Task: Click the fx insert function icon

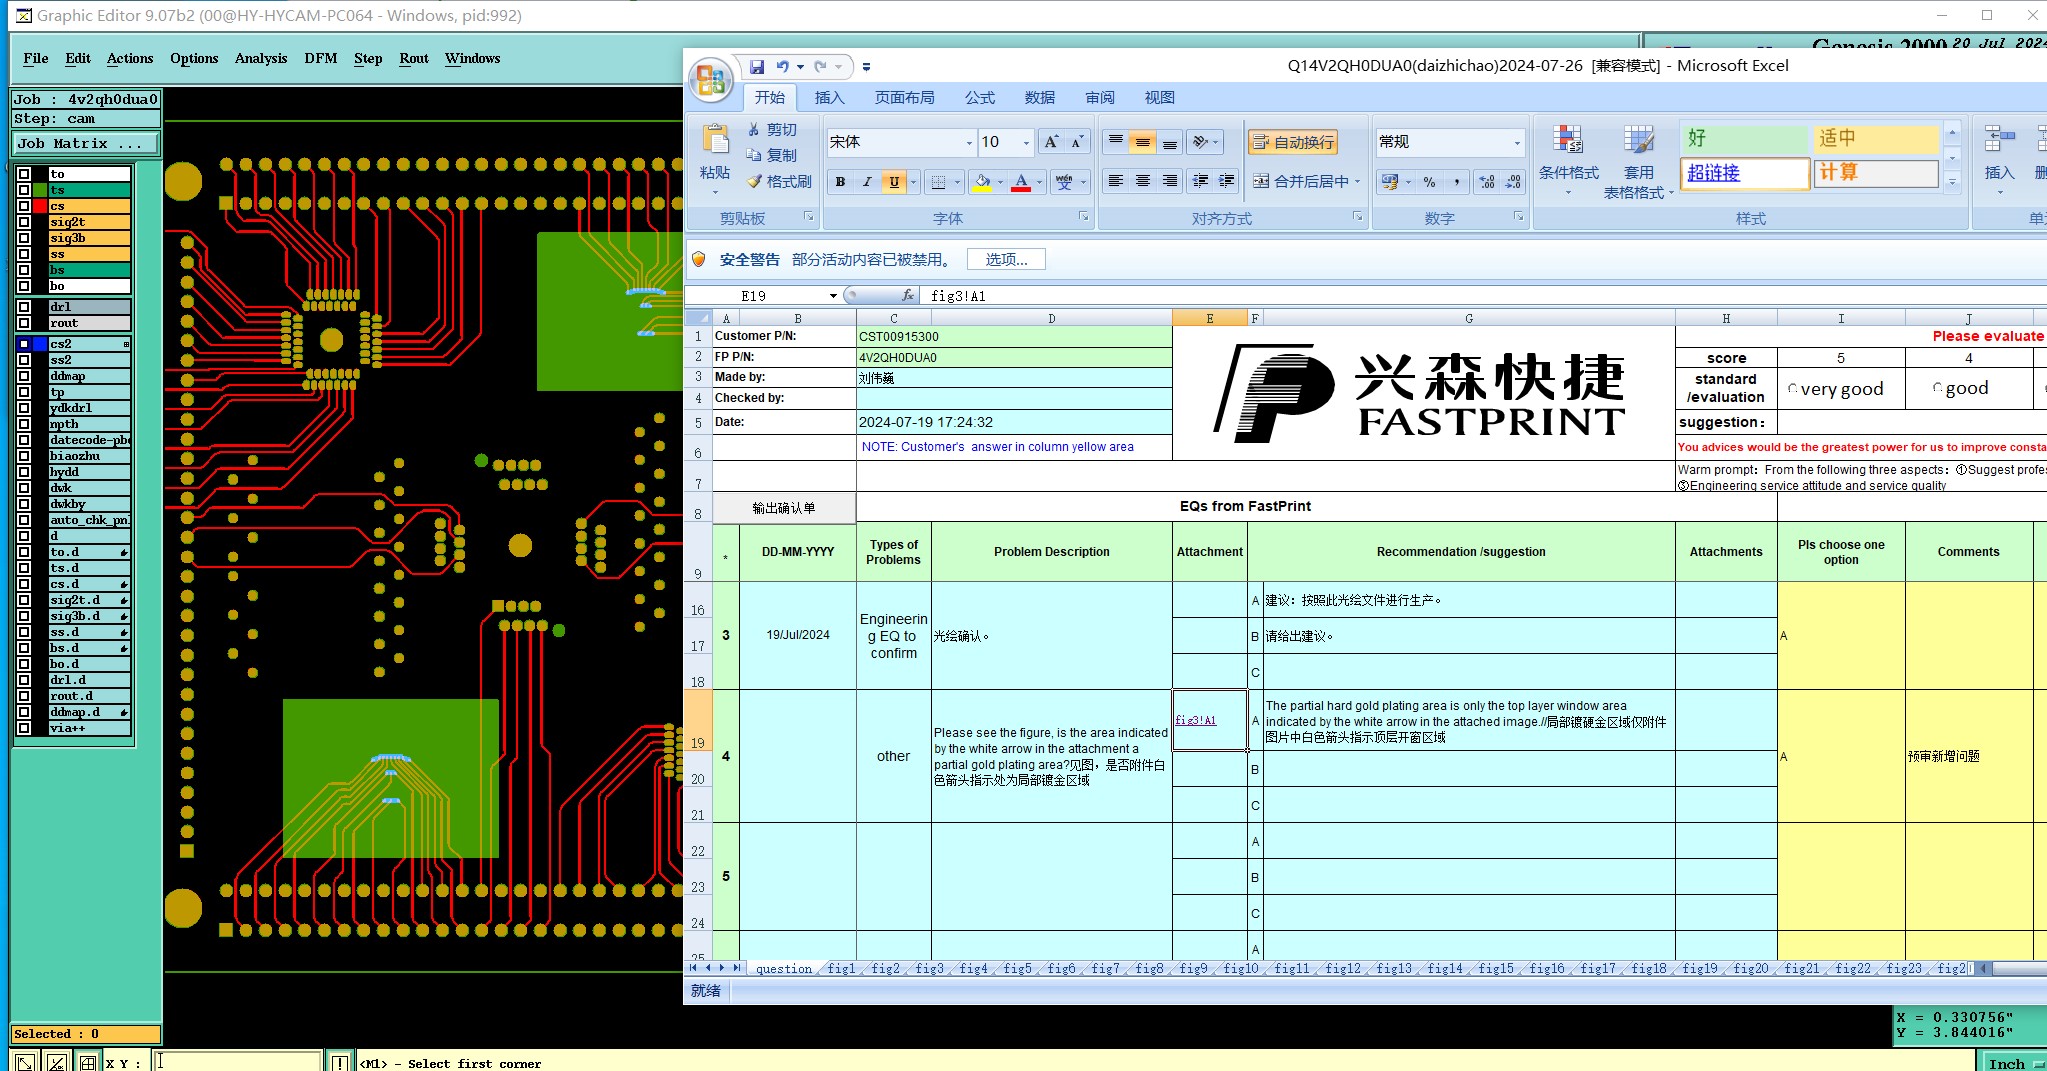Action: [907, 295]
